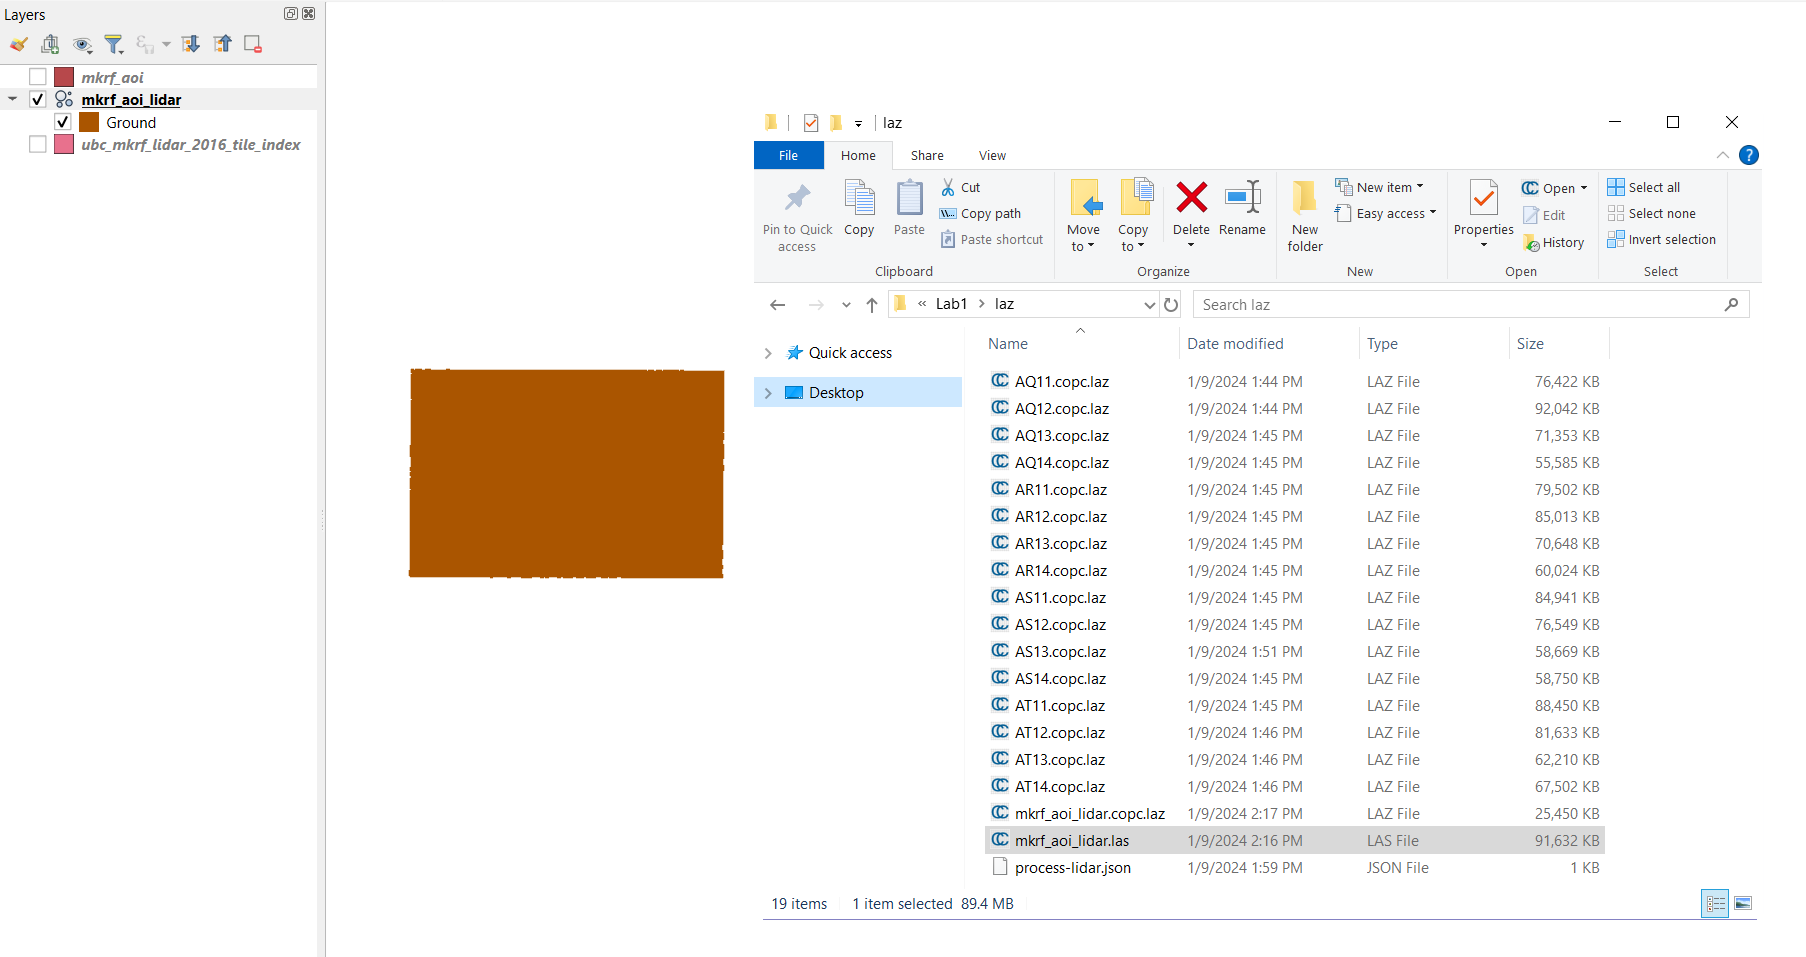This screenshot has width=1806, height=957.
Task: Open the Manage Map Themes eye icon
Action: [82, 44]
